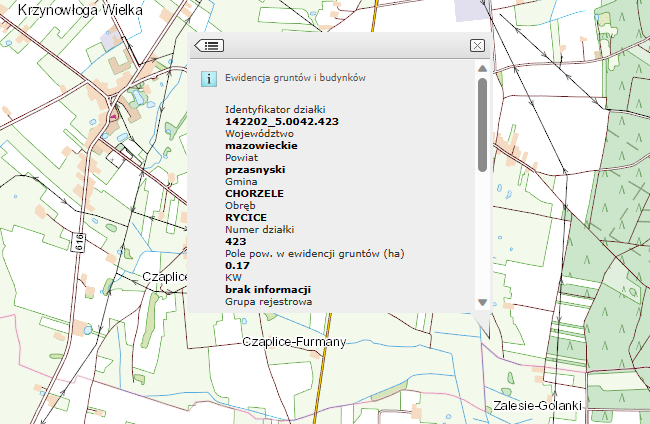
Task: Click the Zalesie-Golanki map label
Action: point(538,406)
